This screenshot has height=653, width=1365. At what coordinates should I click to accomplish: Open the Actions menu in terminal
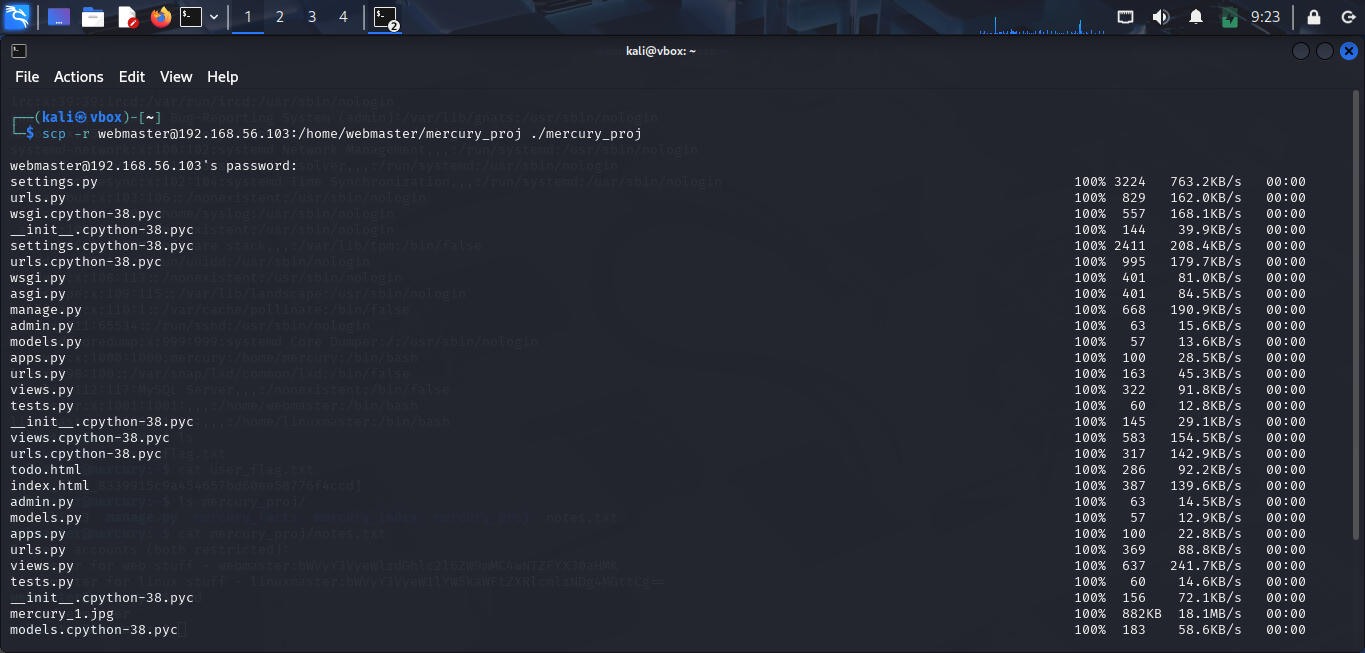pos(78,77)
